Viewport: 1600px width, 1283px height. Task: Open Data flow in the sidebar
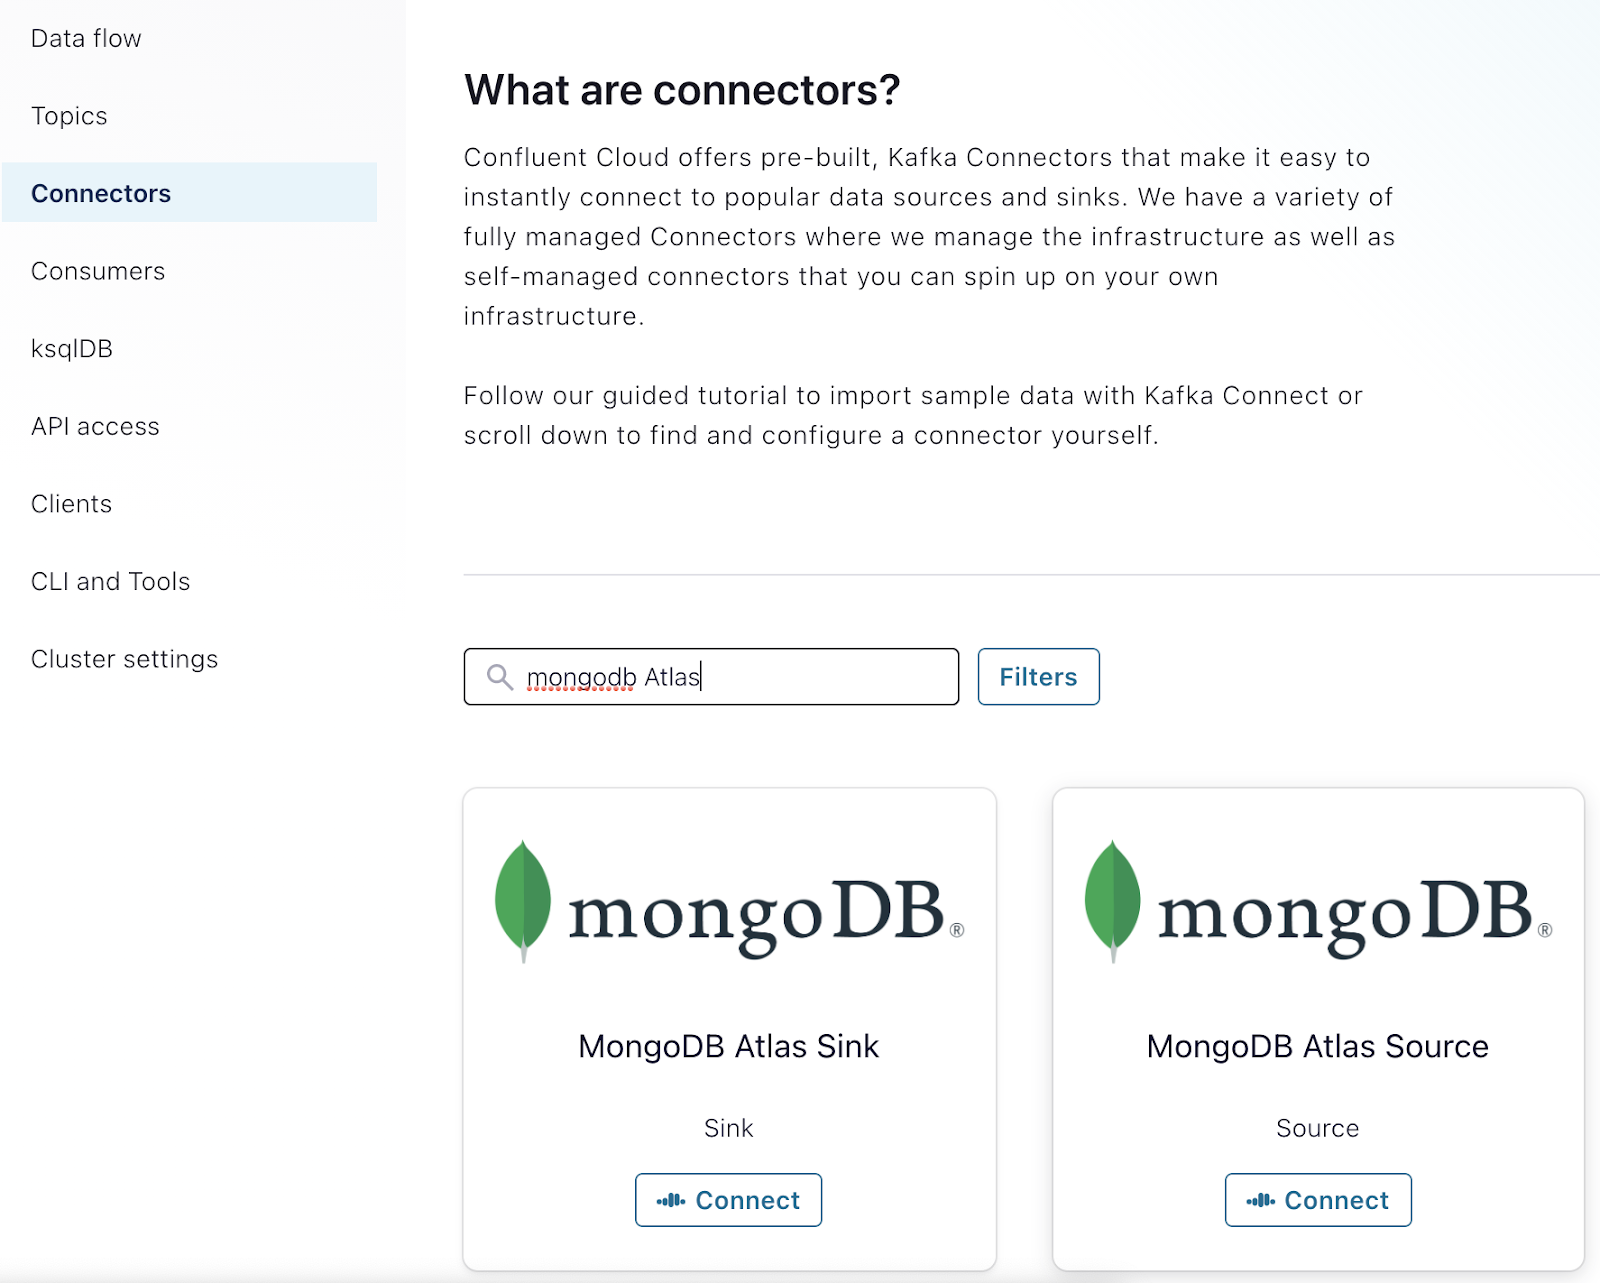pos(86,38)
